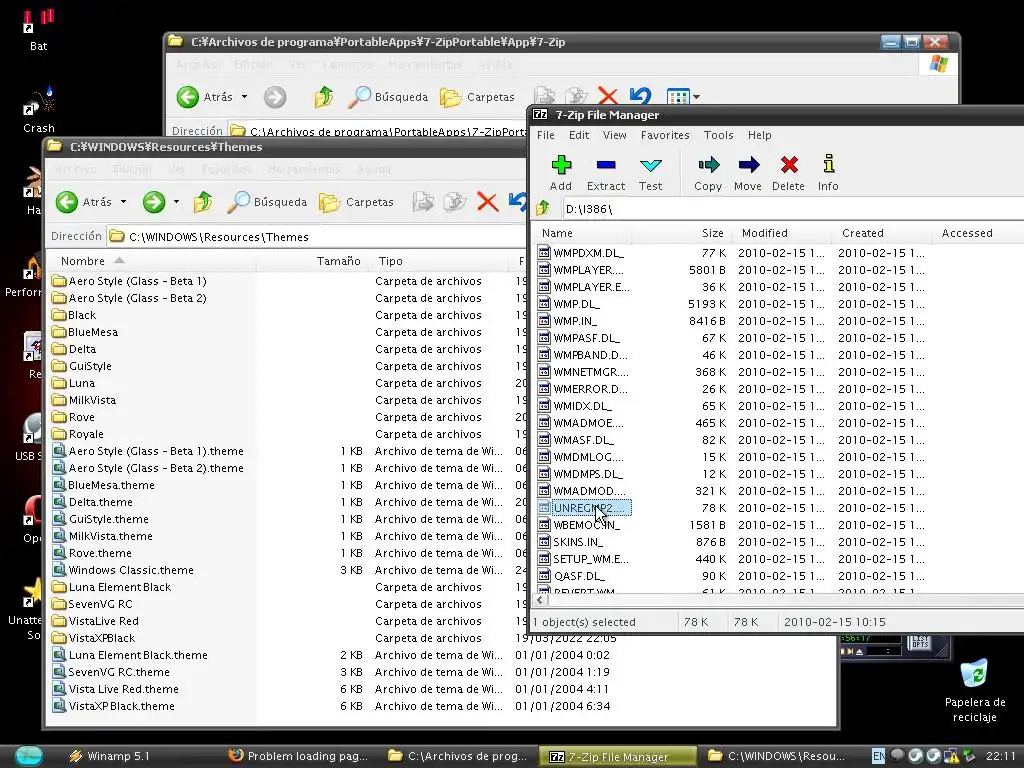Viewport: 1024px width, 768px height.
Task: Open the View menu in 7-Zip
Action: coord(615,135)
